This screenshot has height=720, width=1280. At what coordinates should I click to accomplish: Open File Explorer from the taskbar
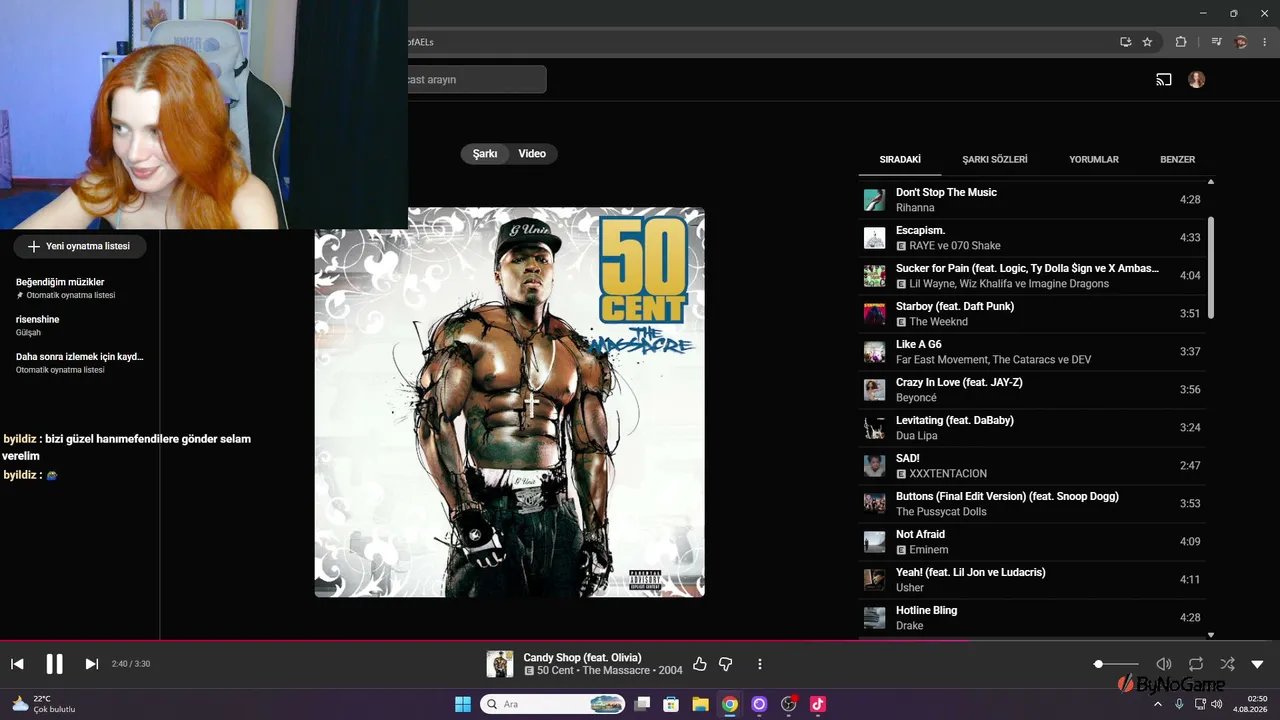point(700,704)
